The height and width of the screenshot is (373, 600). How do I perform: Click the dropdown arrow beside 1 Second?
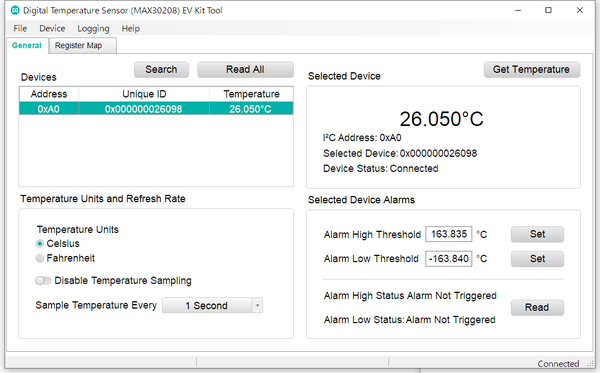258,305
